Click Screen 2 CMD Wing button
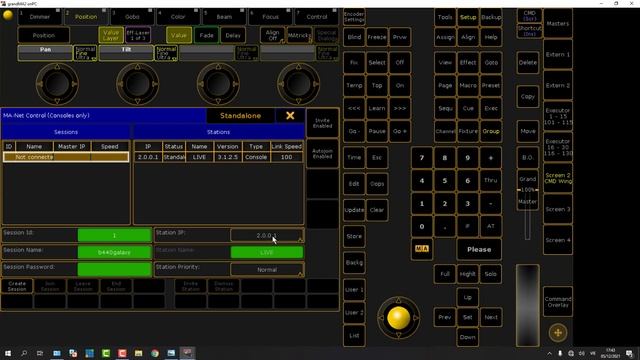 pyautogui.click(x=558, y=178)
